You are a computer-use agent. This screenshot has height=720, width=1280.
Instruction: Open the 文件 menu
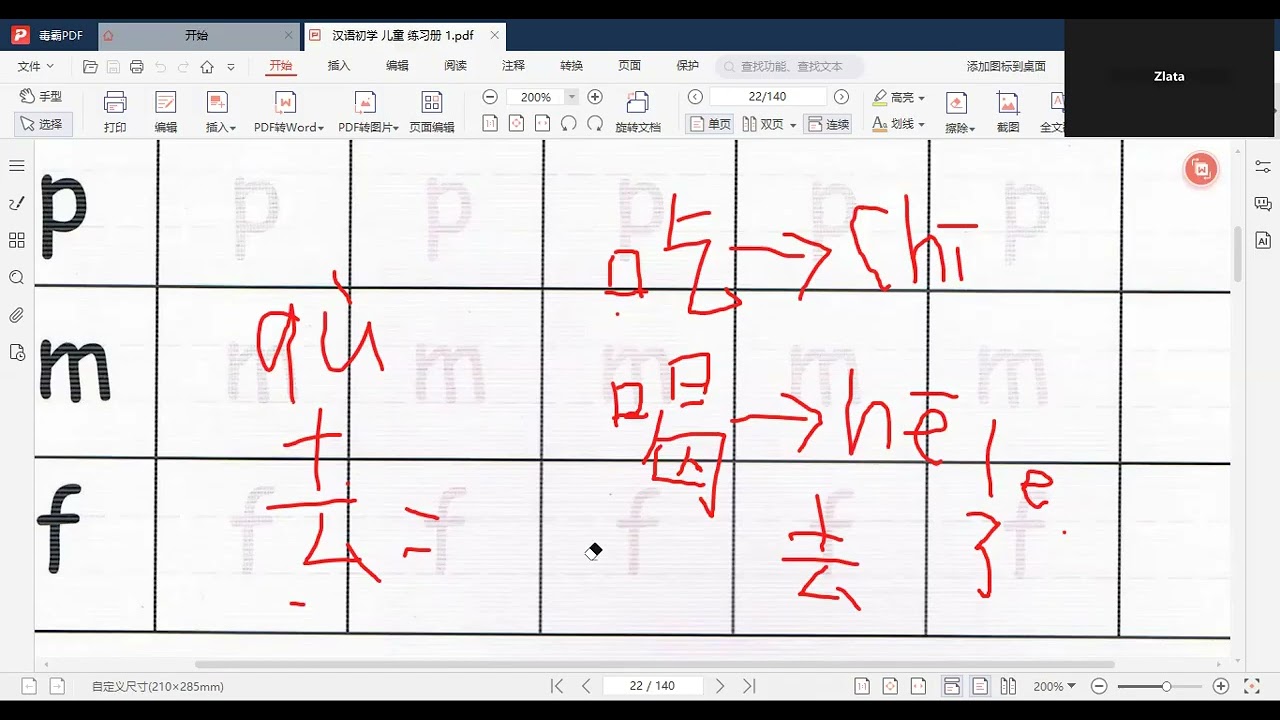tap(36, 66)
